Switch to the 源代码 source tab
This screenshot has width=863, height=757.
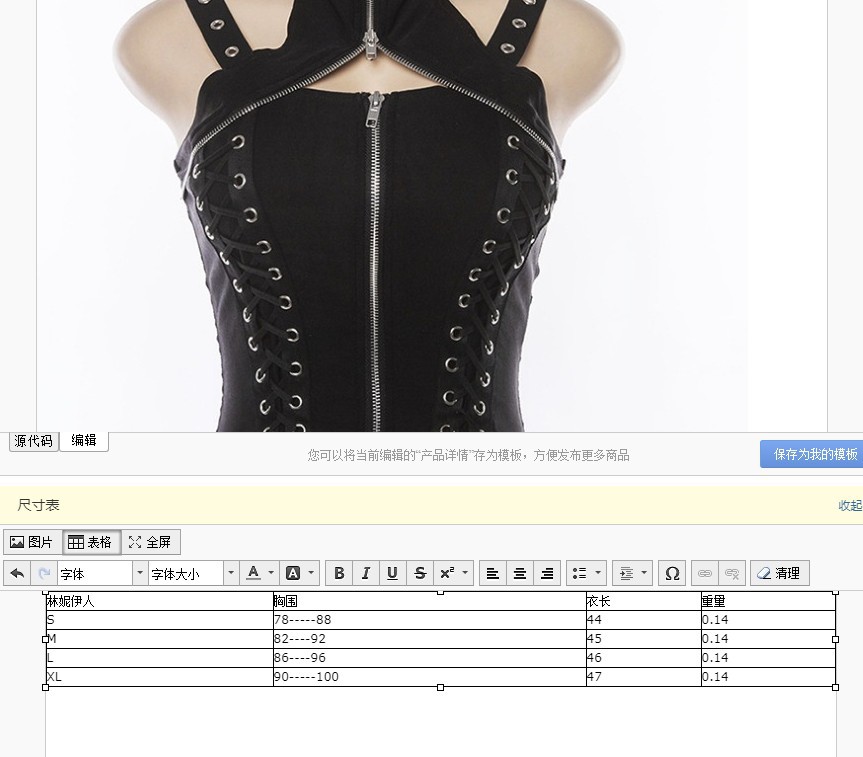click(x=34, y=442)
